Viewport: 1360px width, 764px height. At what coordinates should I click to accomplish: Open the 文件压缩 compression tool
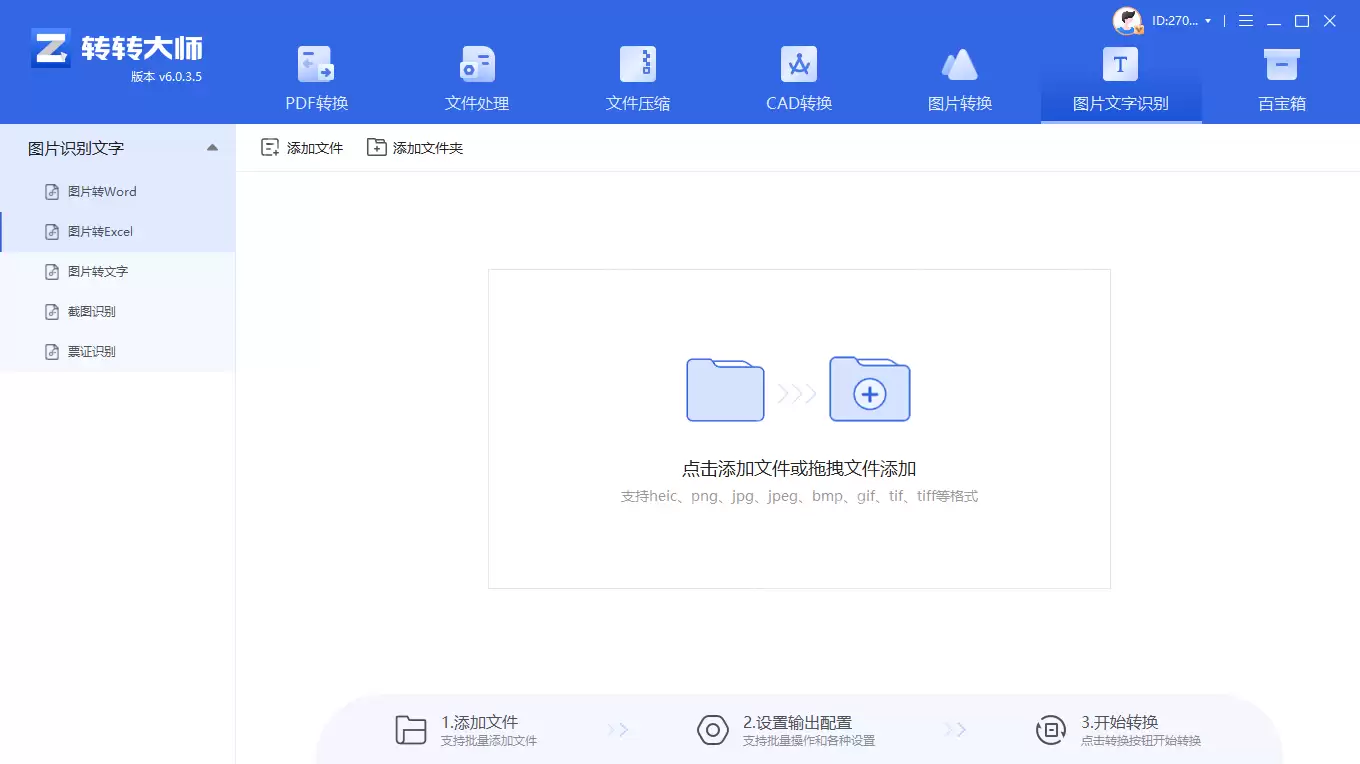tap(637, 66)
